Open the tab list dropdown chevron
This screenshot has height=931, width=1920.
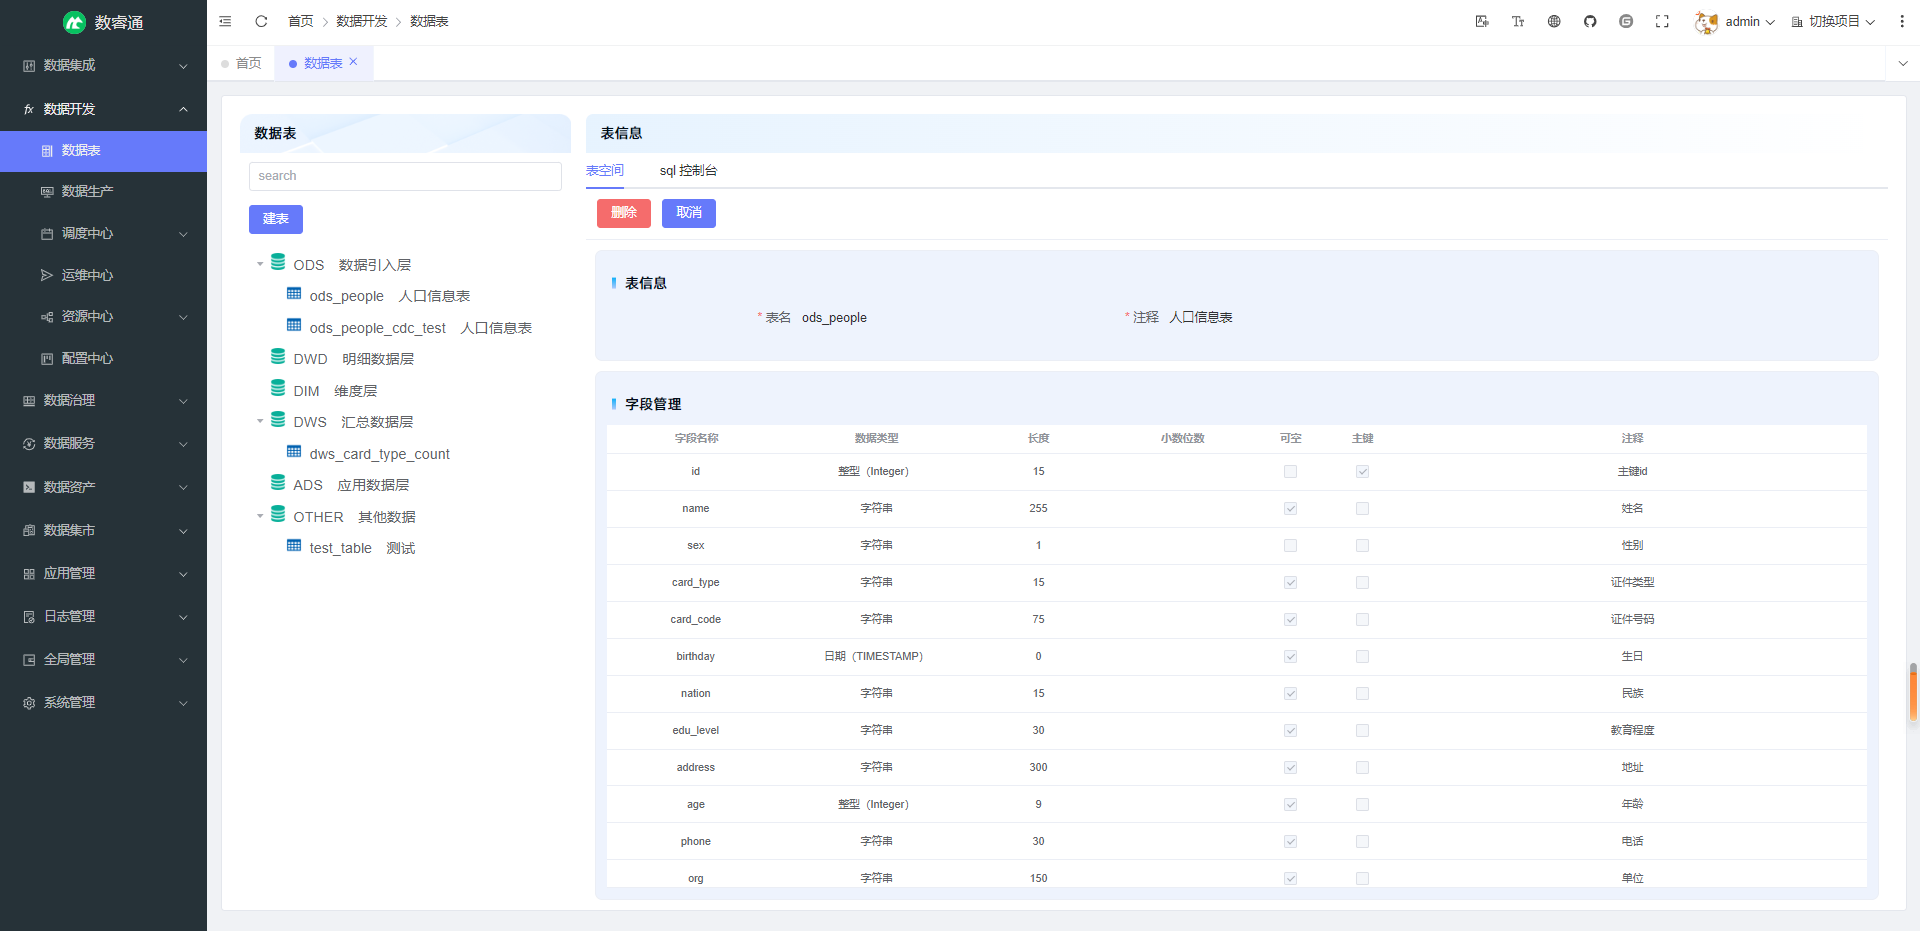point(1902,63)
